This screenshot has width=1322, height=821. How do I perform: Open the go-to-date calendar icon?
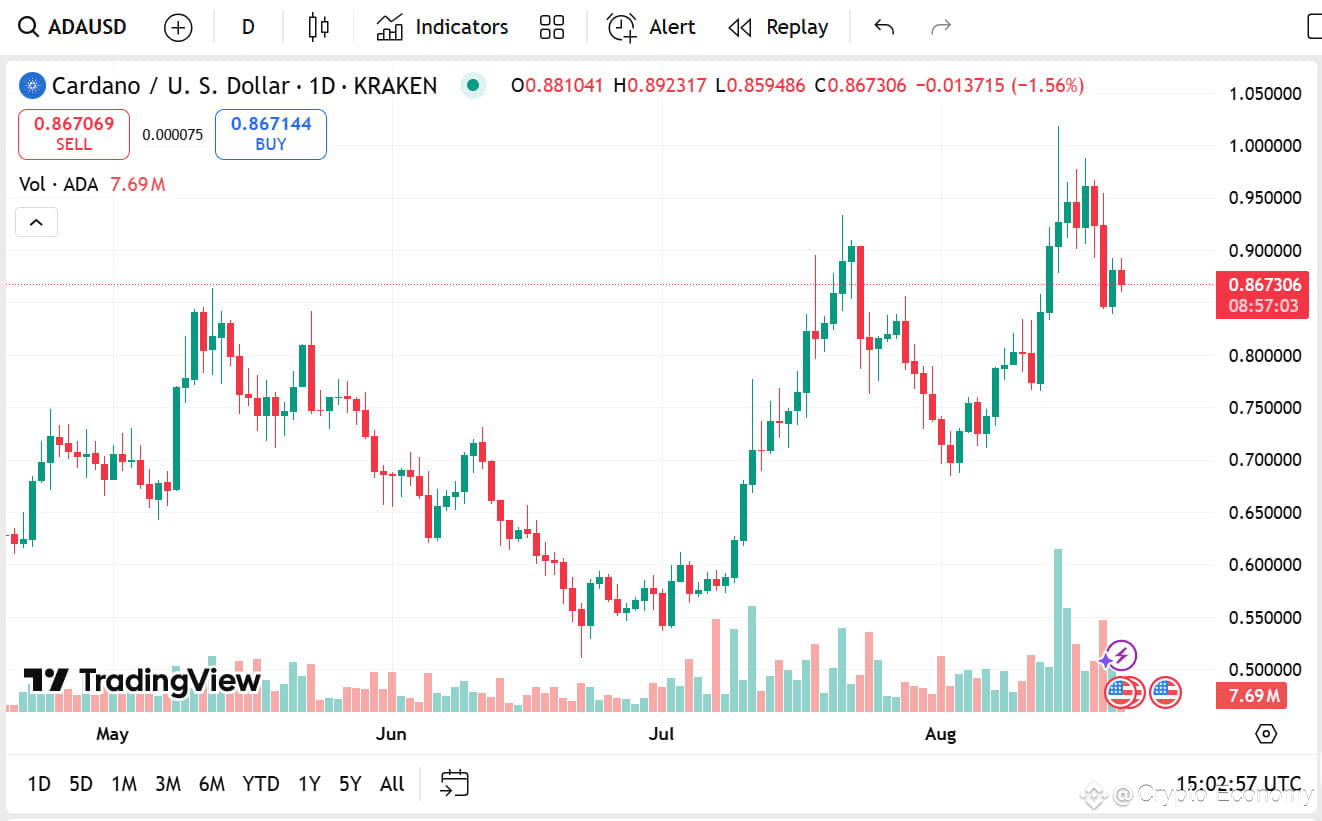coord(454,783)
